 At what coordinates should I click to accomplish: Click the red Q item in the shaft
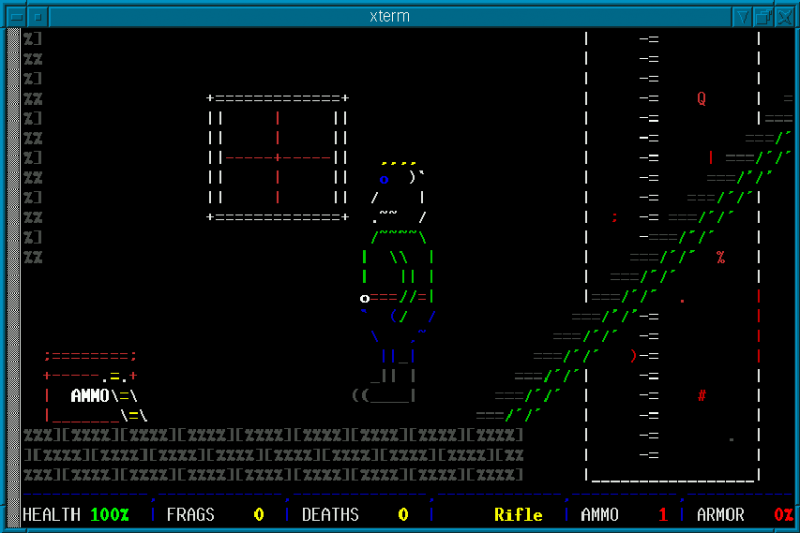(702, 98)
